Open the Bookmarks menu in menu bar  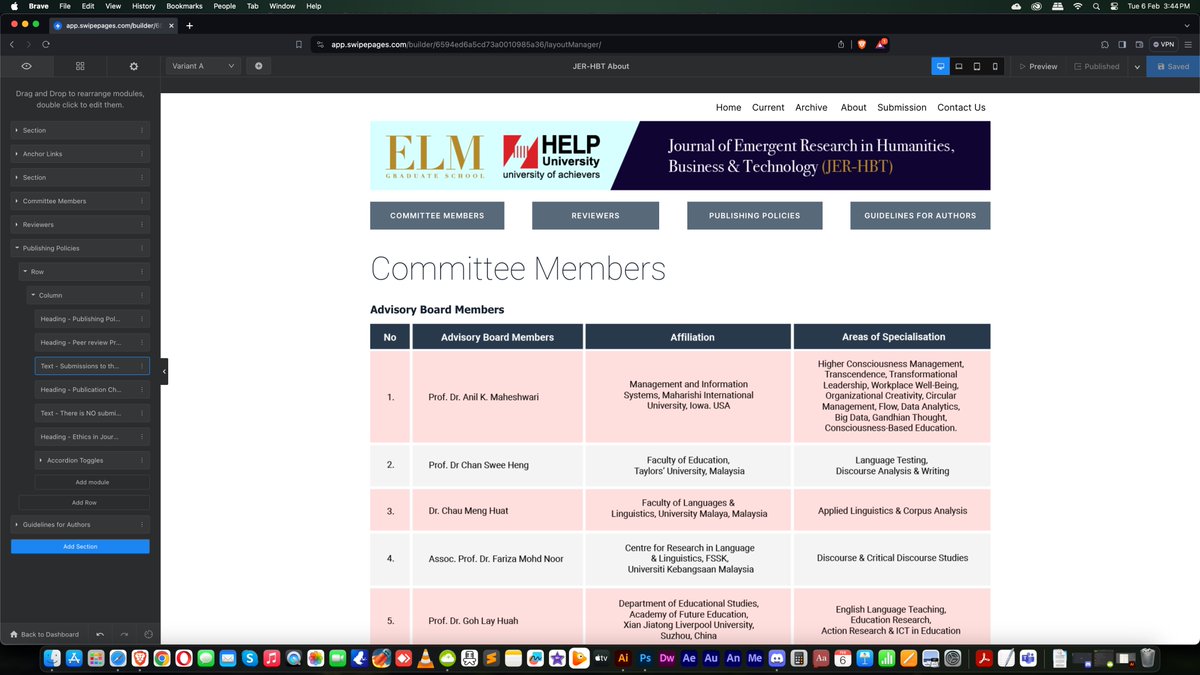coord(184,6)
